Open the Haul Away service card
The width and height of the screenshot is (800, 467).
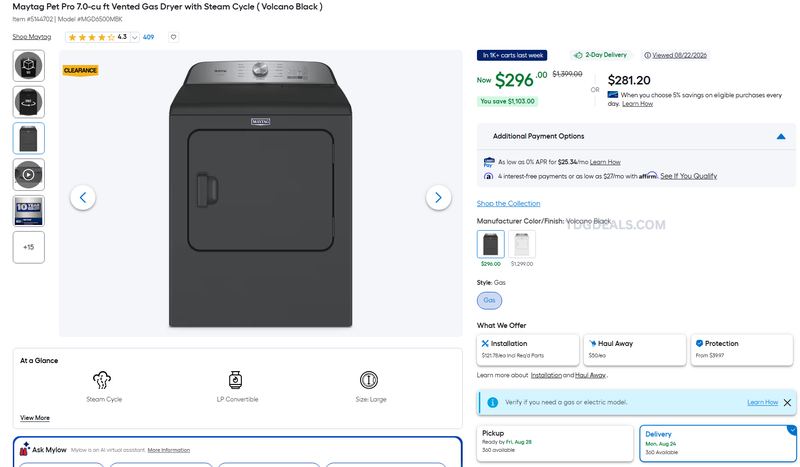pos(635,350)
